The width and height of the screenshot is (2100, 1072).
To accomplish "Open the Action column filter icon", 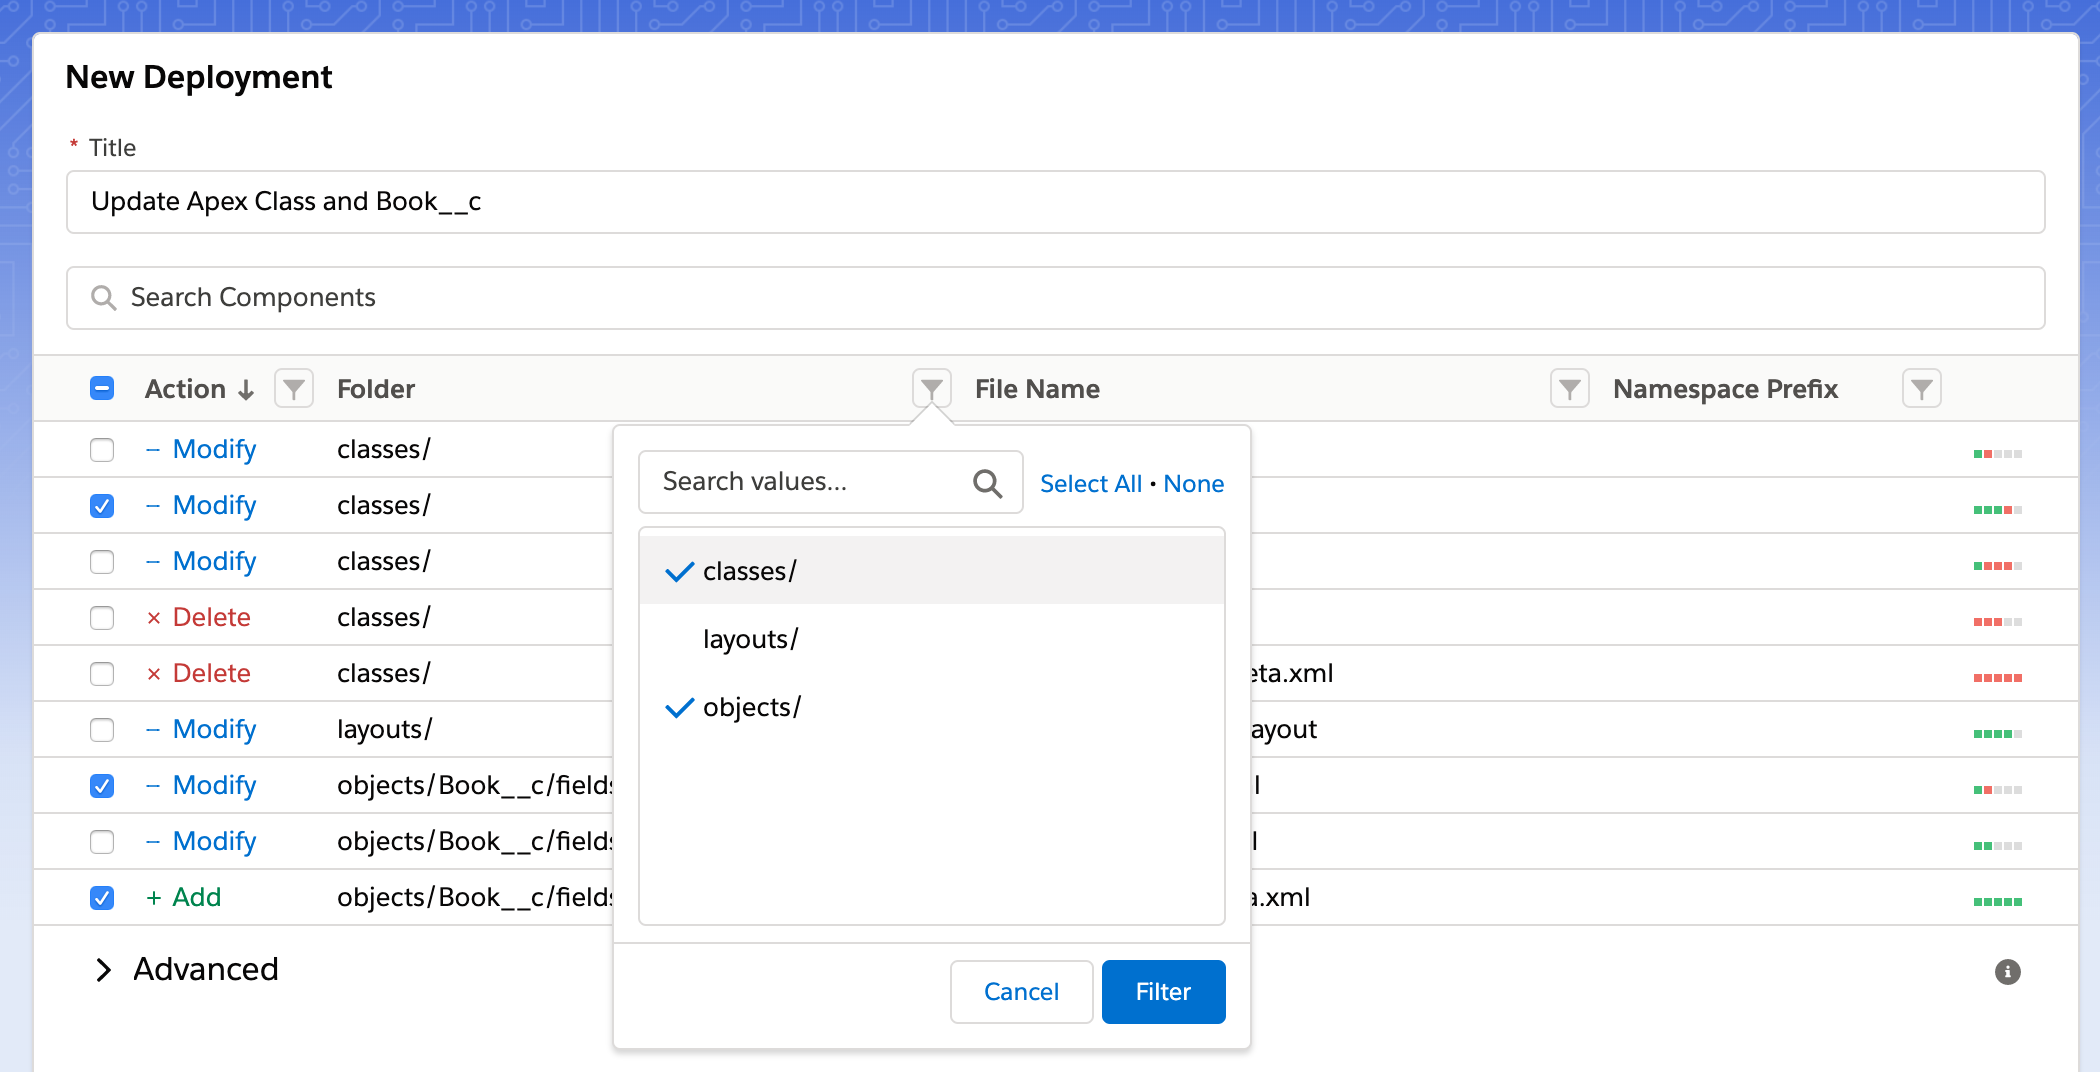I will pos(293,388).
